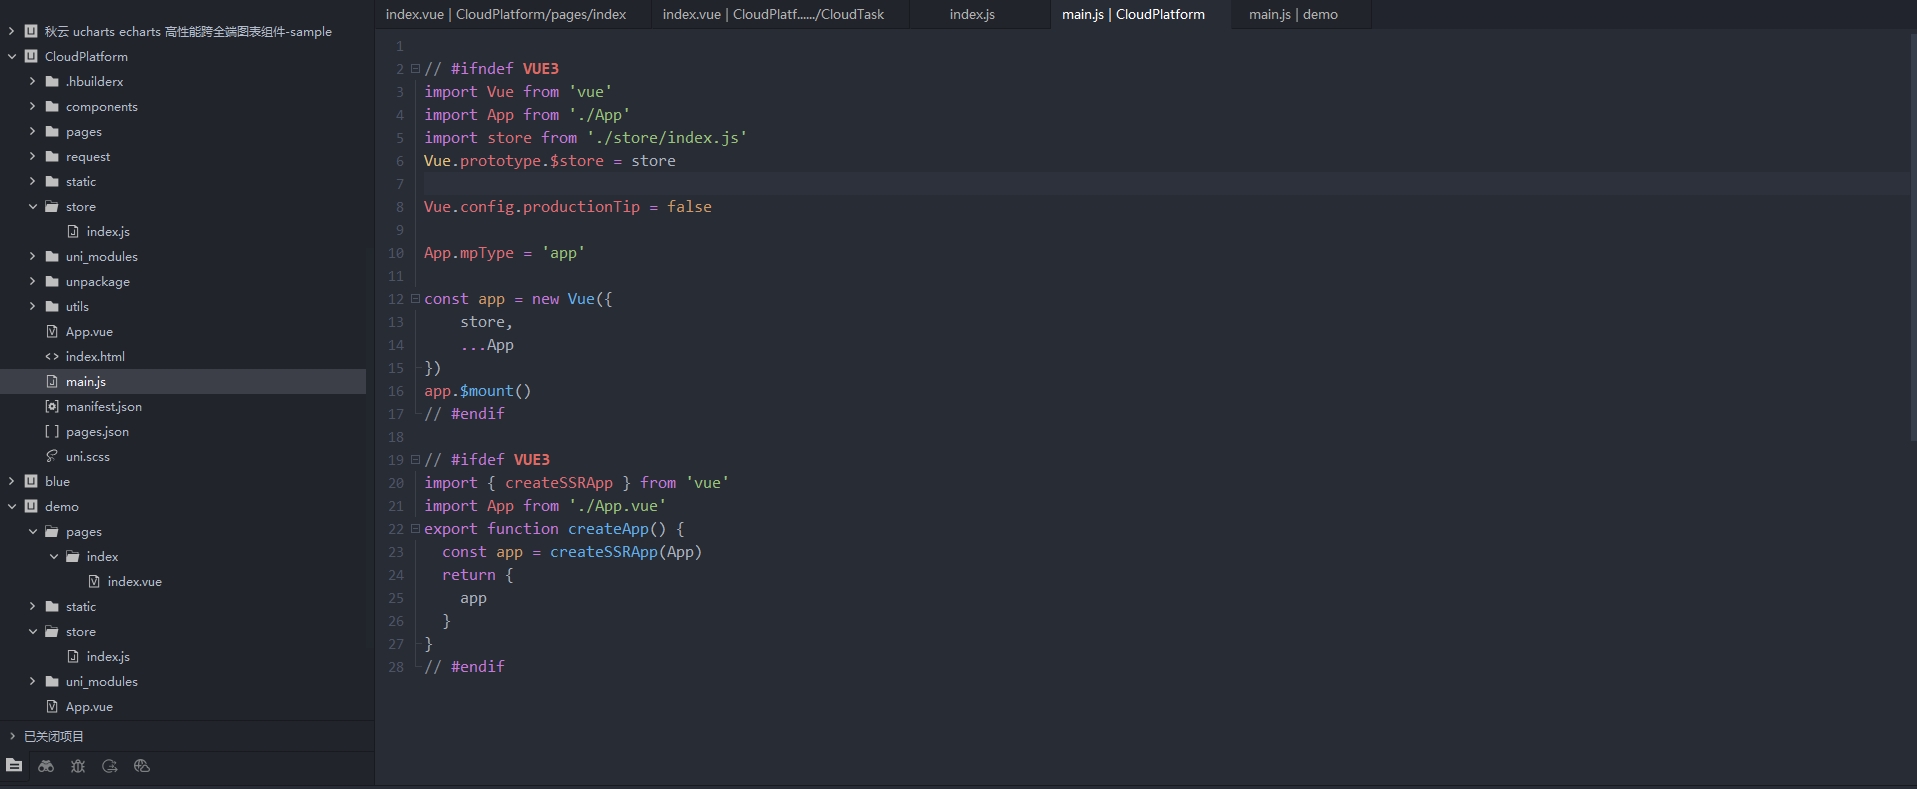Screen dimensions: 1917x789
Task: Click the createSSRApp(App) call on line 23
Action: coord(626,552)
